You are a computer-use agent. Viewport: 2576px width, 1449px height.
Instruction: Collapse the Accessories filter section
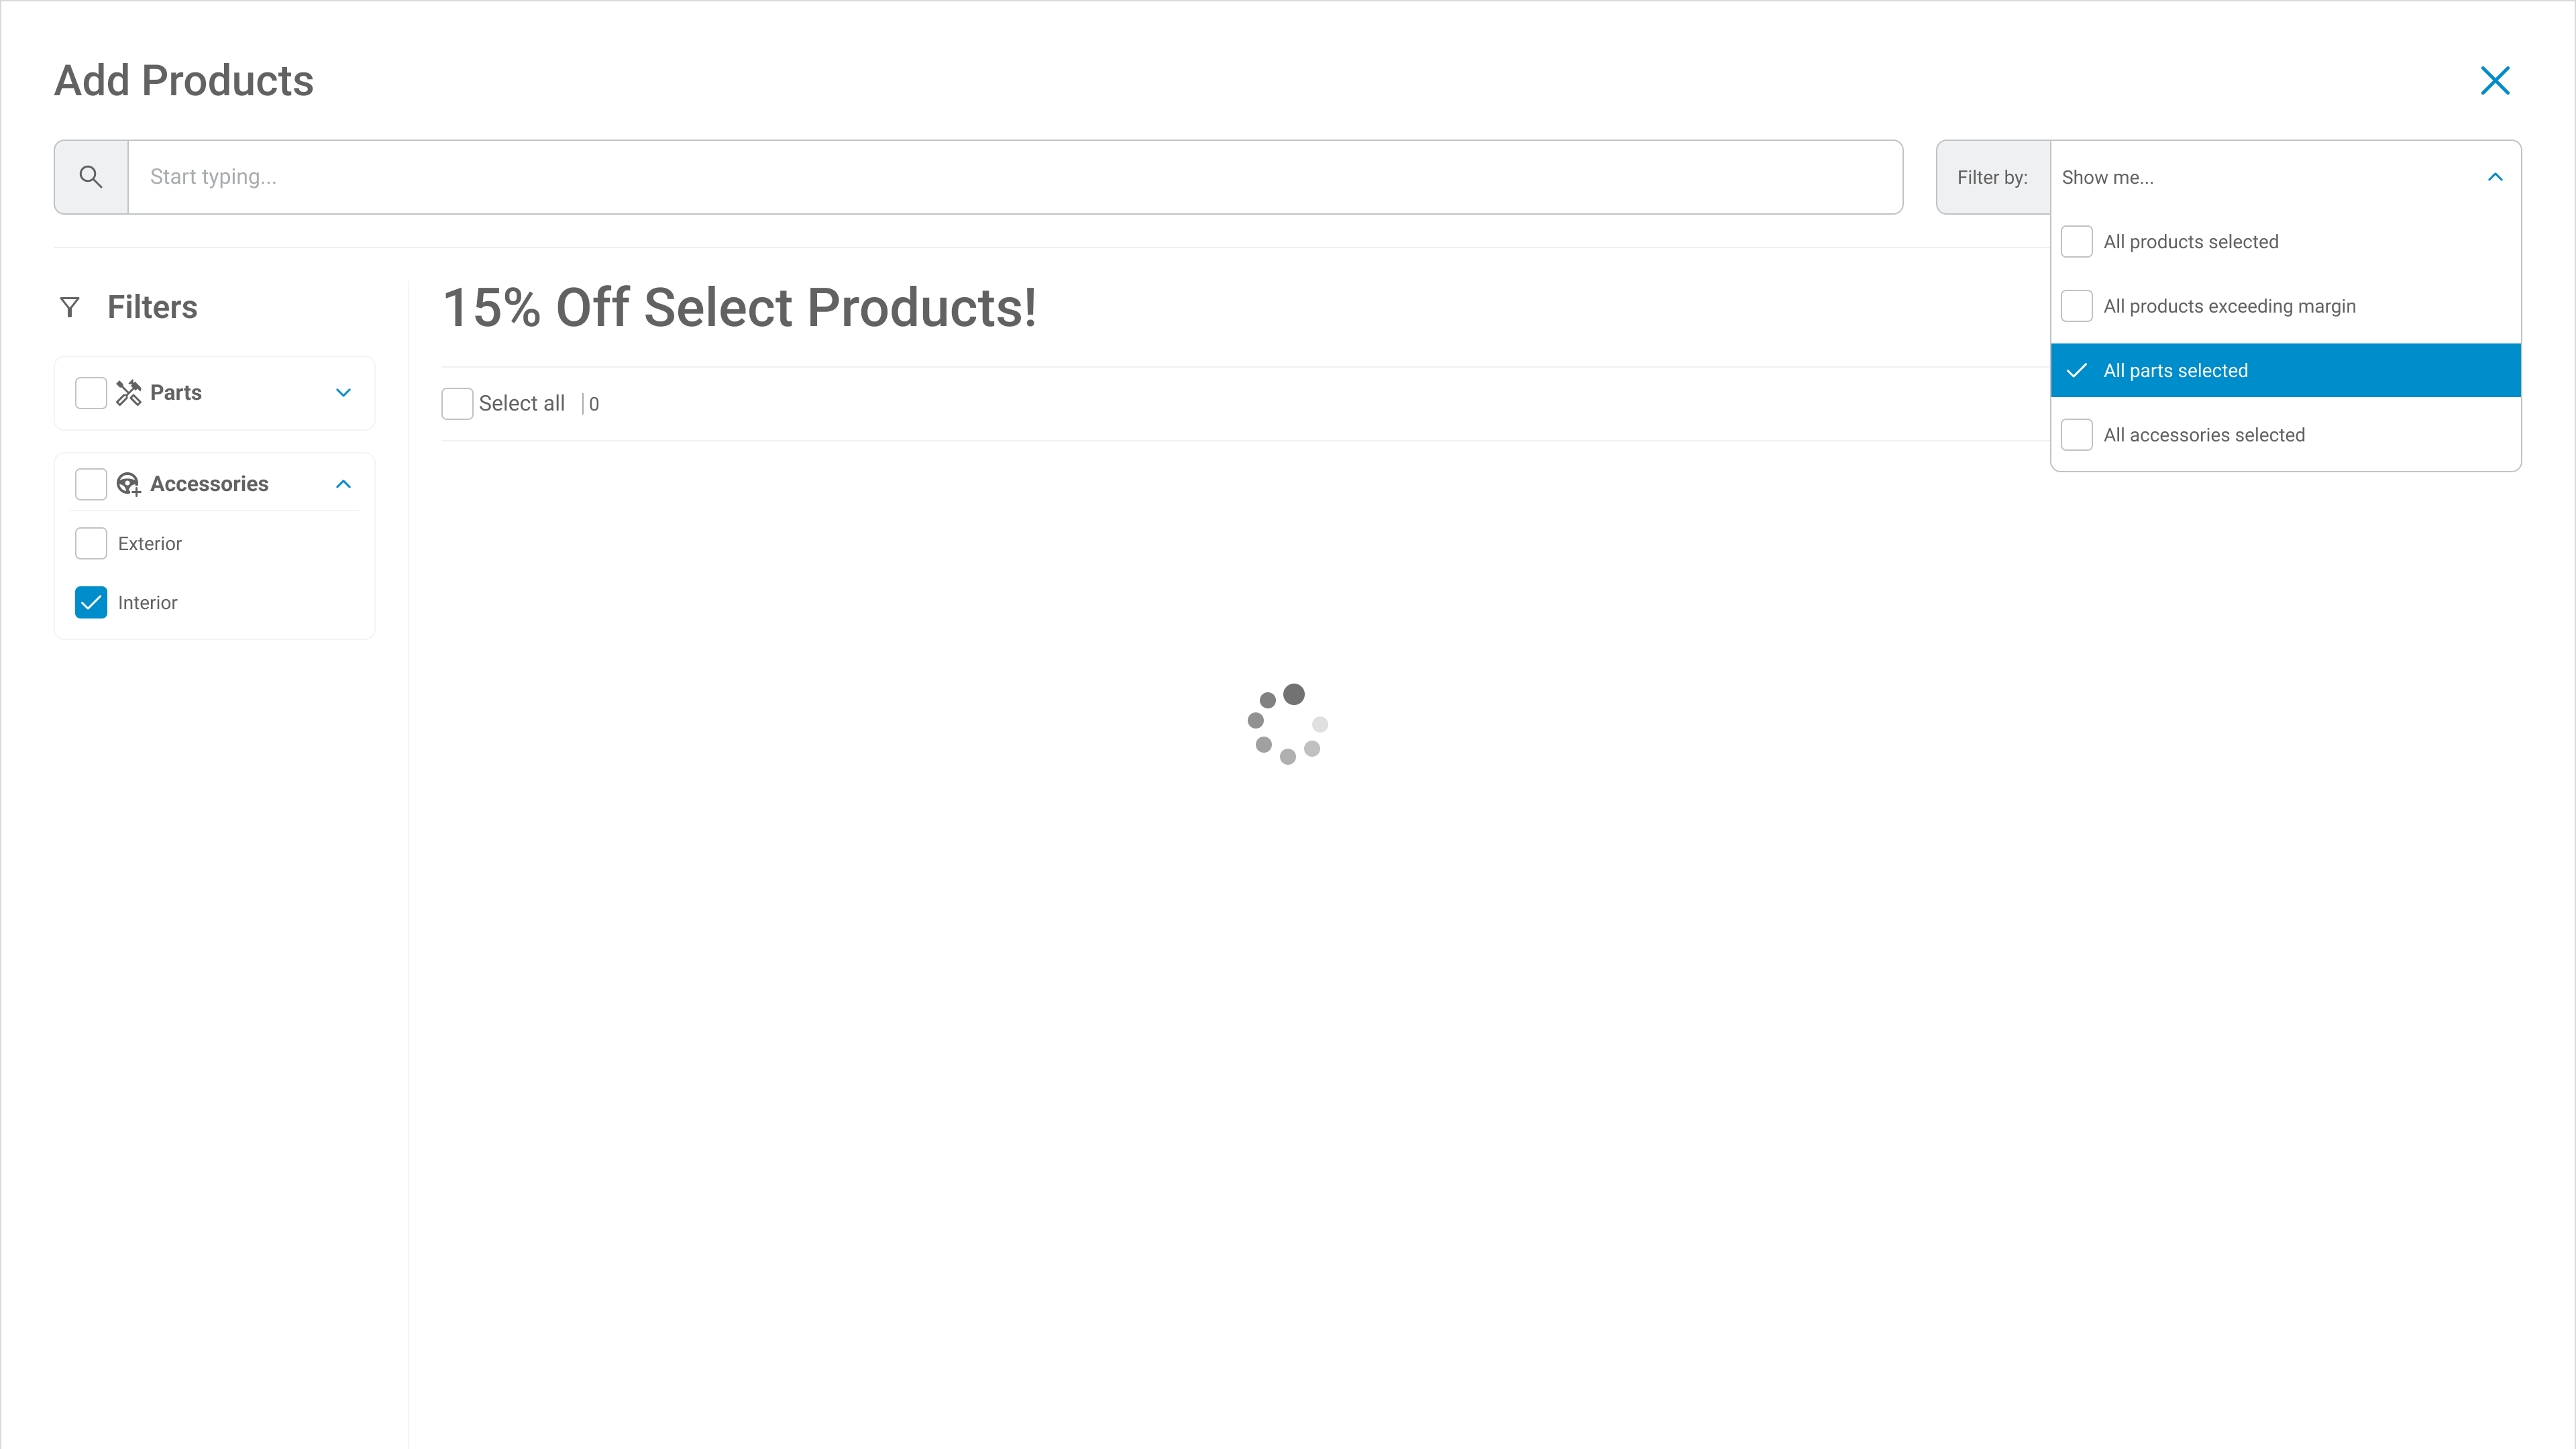(343, 484)
